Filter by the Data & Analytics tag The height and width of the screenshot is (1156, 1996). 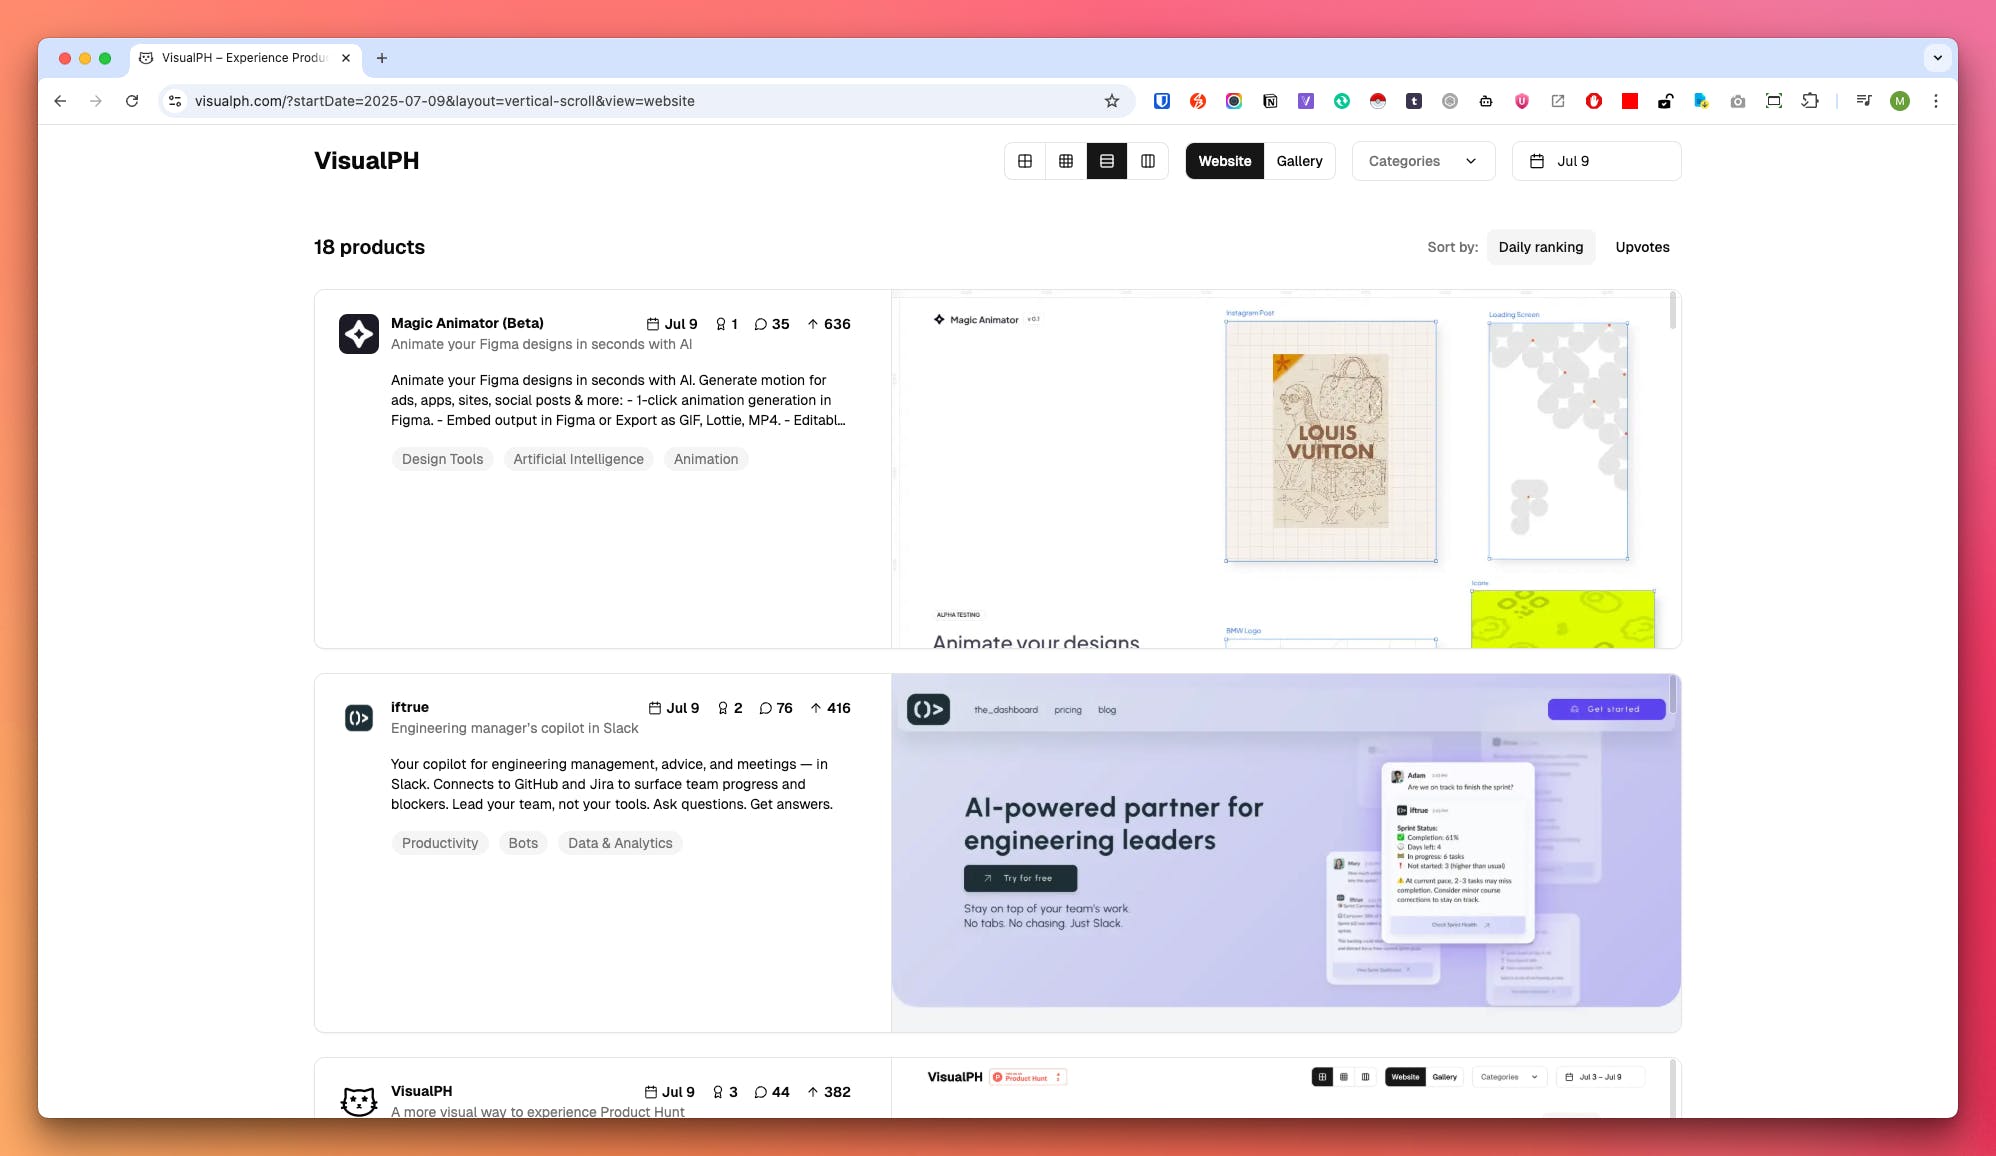620,843
